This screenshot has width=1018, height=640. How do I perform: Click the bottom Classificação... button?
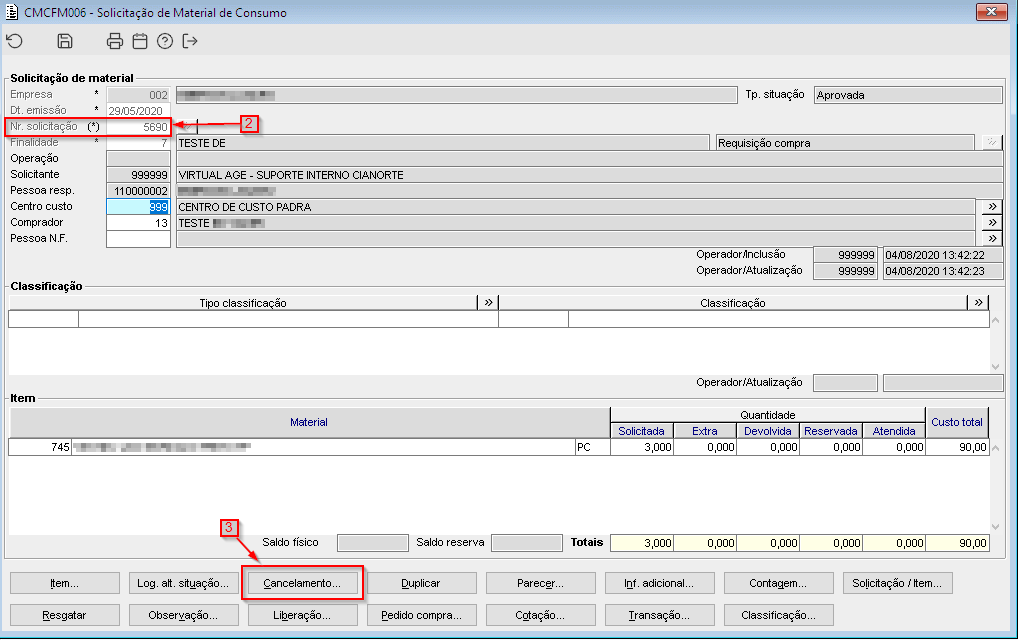point(778,615)
